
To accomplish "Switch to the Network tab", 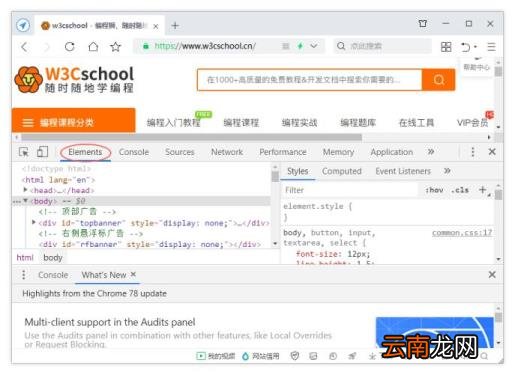I will click(227, 152).
